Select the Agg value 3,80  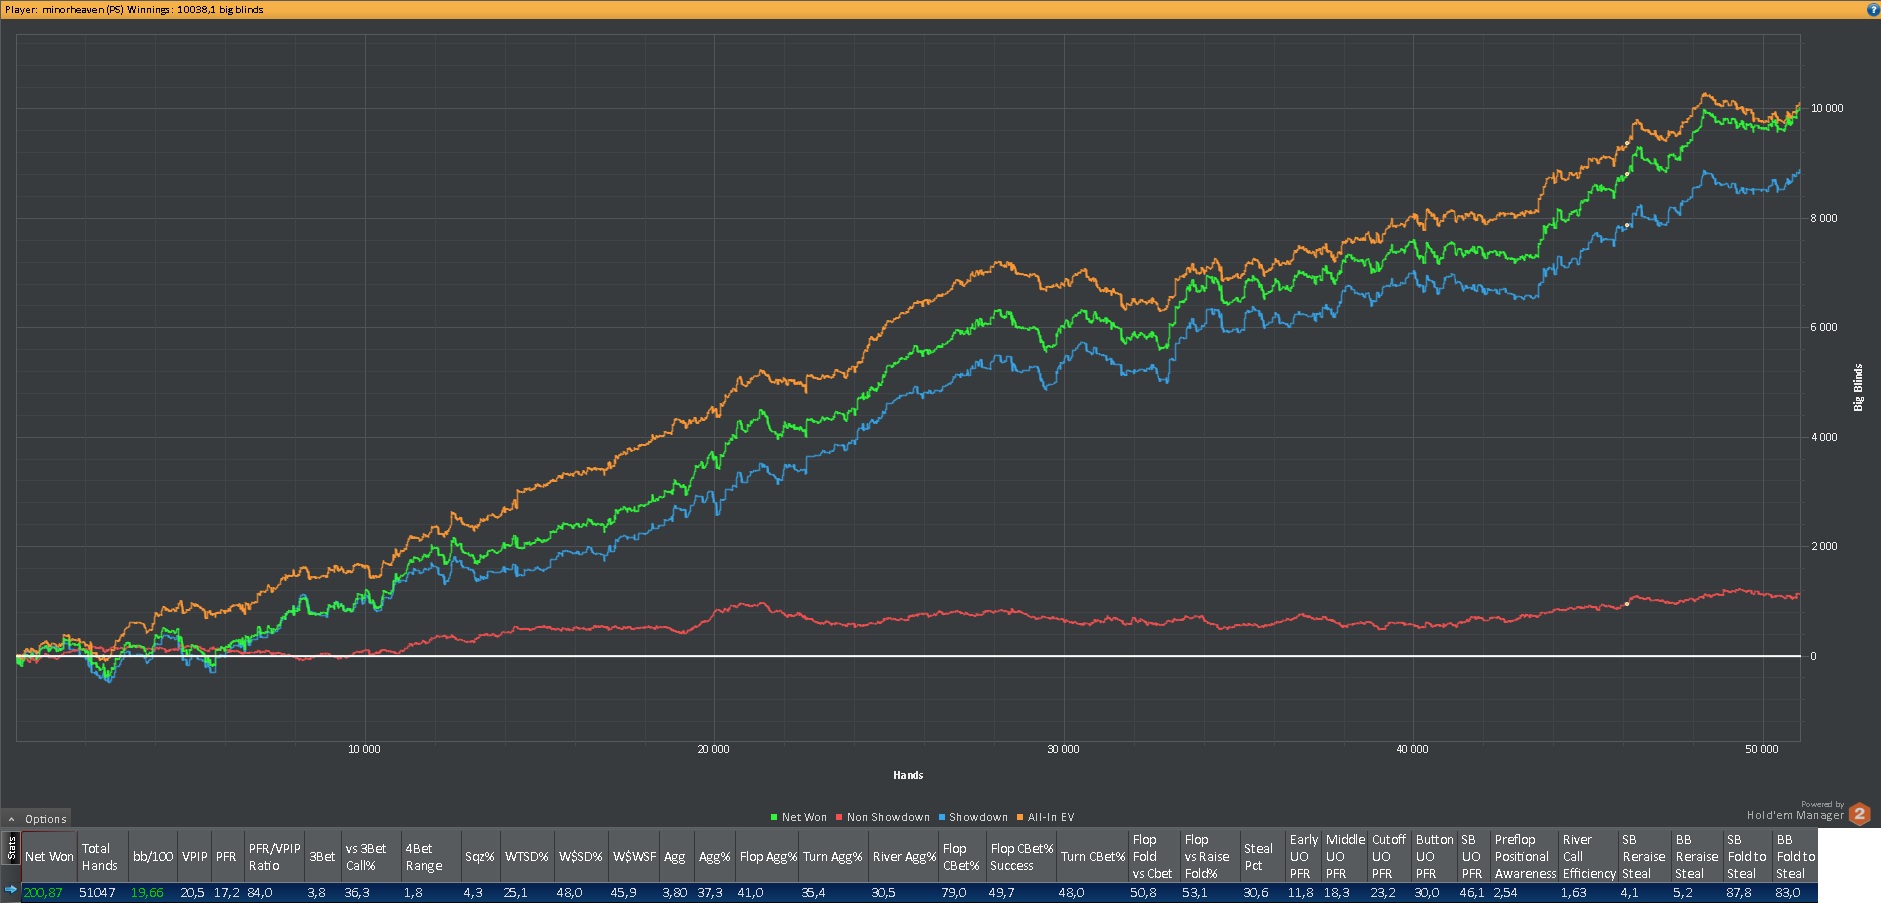pyautogui.click(x=675, y=892)
